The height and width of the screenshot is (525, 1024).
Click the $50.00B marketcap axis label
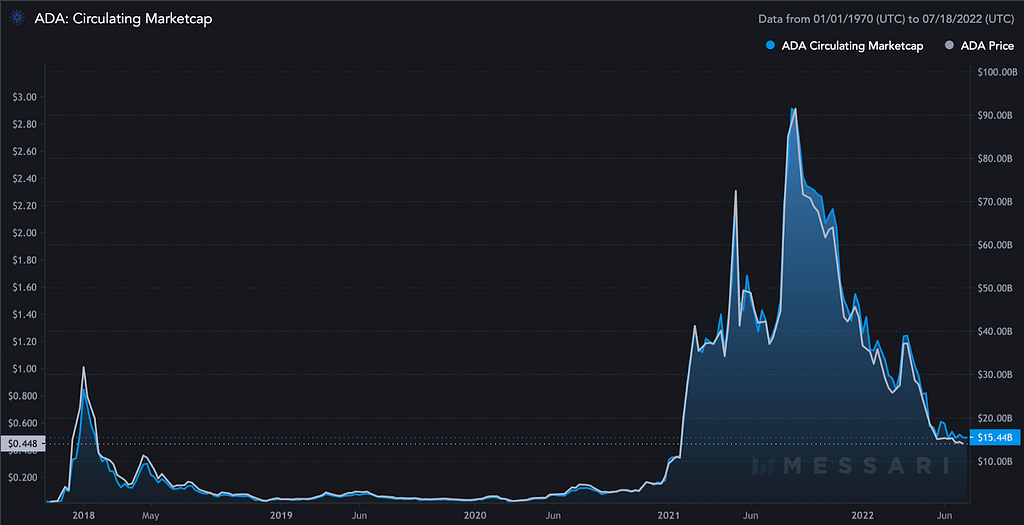(995, 288)
